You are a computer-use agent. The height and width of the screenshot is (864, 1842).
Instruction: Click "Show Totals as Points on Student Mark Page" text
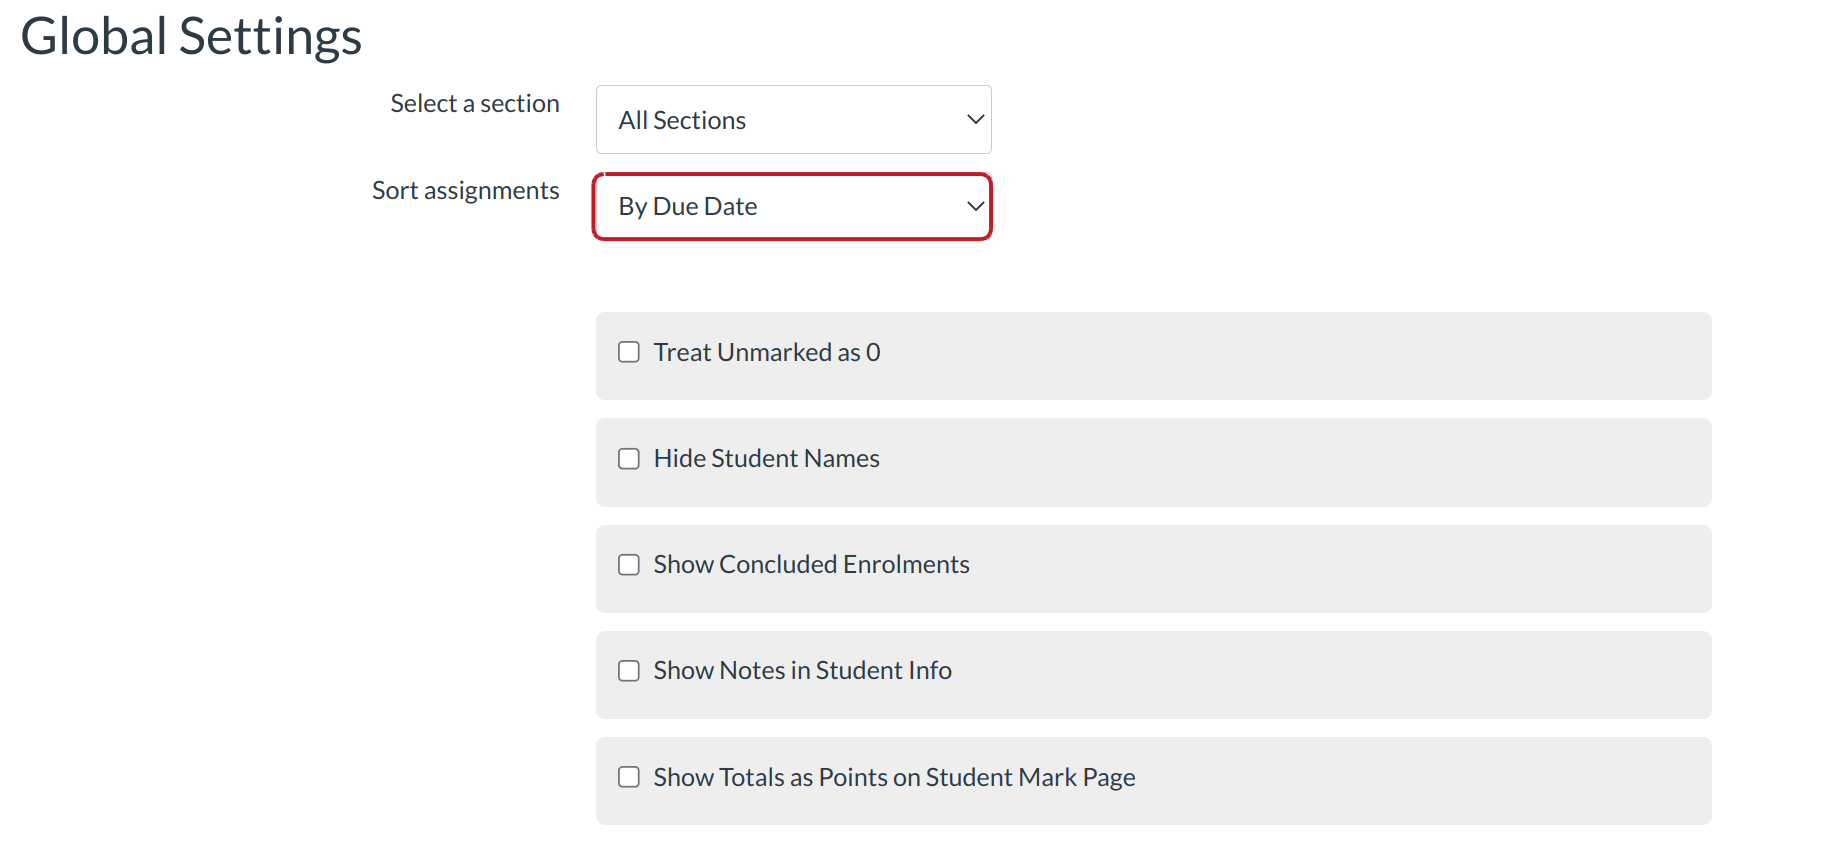pyautogui.click(x=894, y=777)
